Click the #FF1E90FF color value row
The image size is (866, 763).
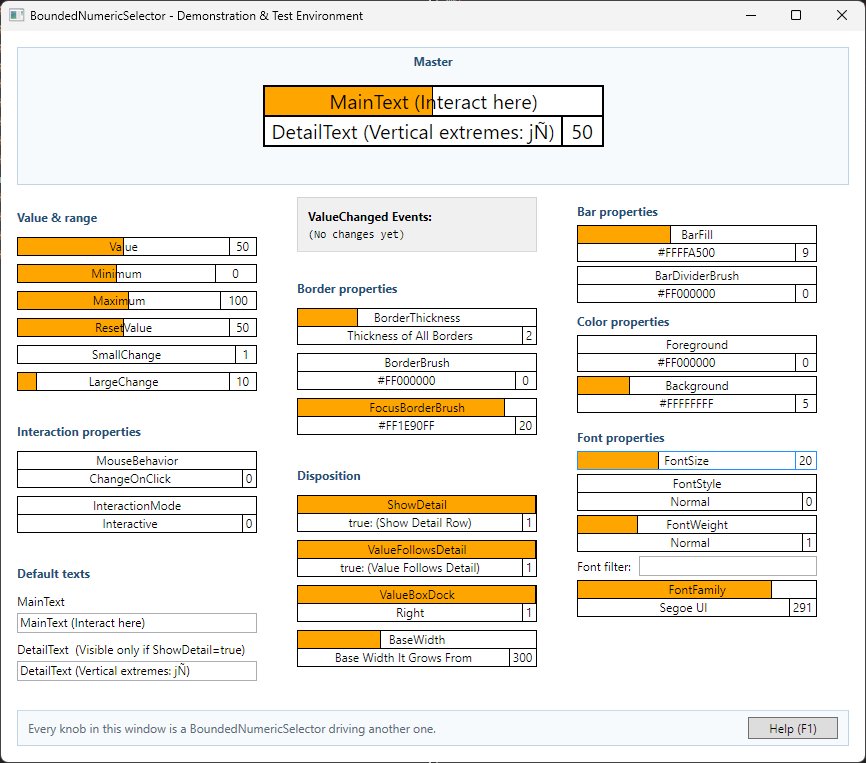tap(406, 426)
